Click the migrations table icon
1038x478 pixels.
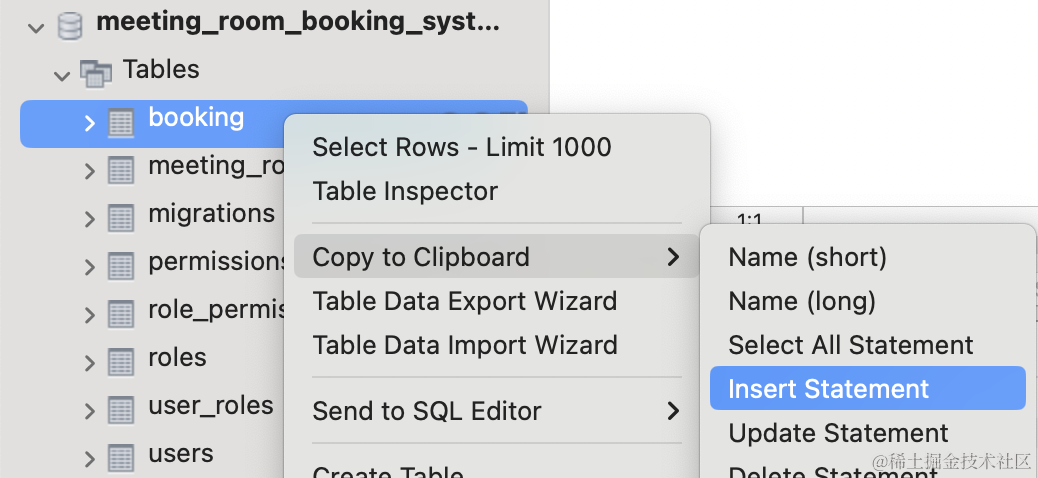click(121, 216)
